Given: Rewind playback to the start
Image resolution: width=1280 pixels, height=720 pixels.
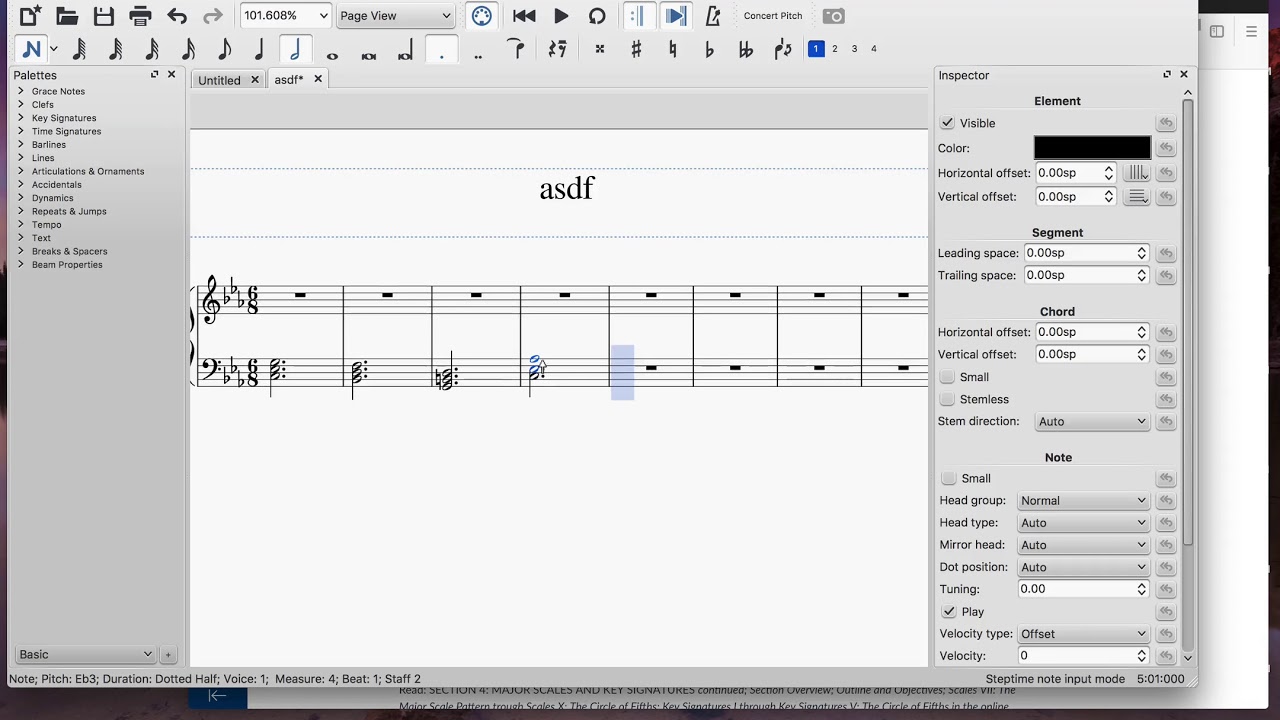Looking at the screenshot, I should [524, 16].
